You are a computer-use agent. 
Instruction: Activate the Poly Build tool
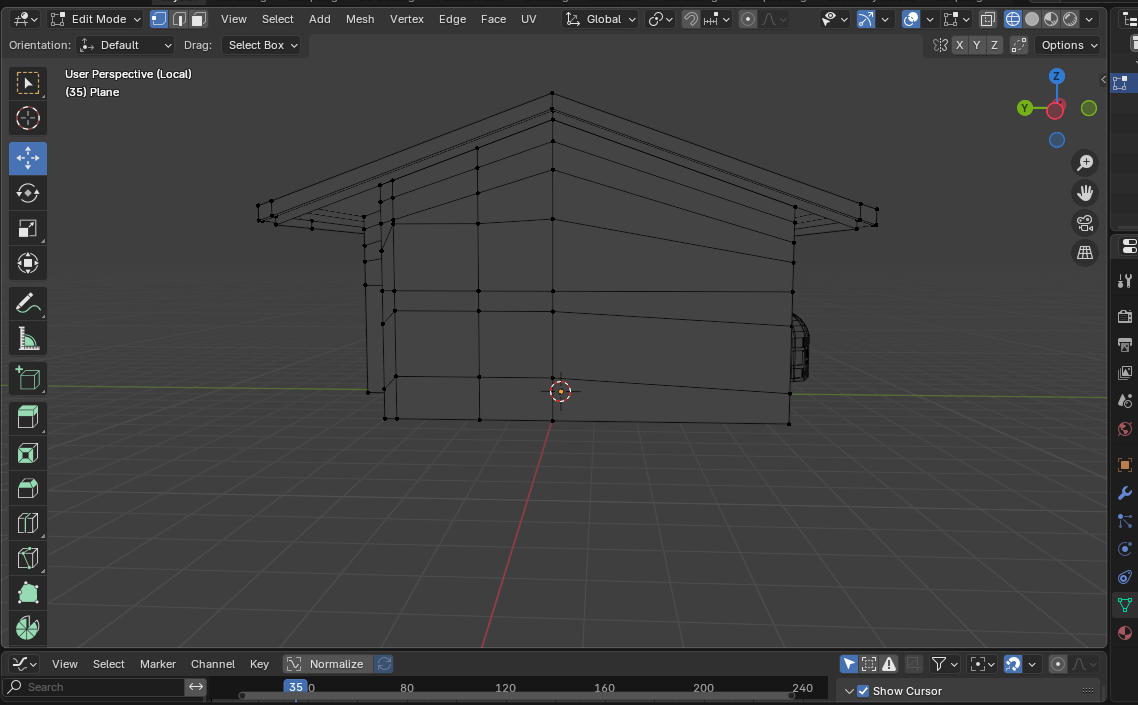pos(28,592)
